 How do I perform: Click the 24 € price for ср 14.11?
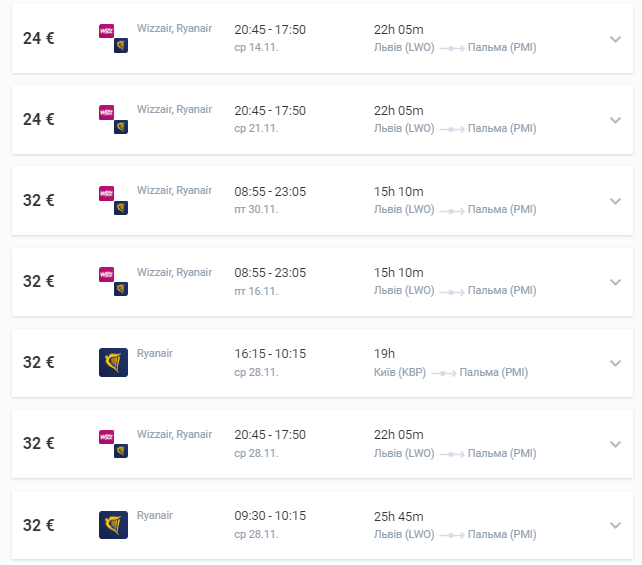tap(38, 38)
